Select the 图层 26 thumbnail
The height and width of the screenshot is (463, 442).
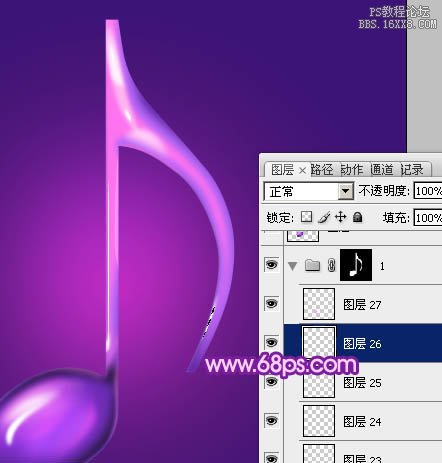pyautogui.click(x=319, y=342)
